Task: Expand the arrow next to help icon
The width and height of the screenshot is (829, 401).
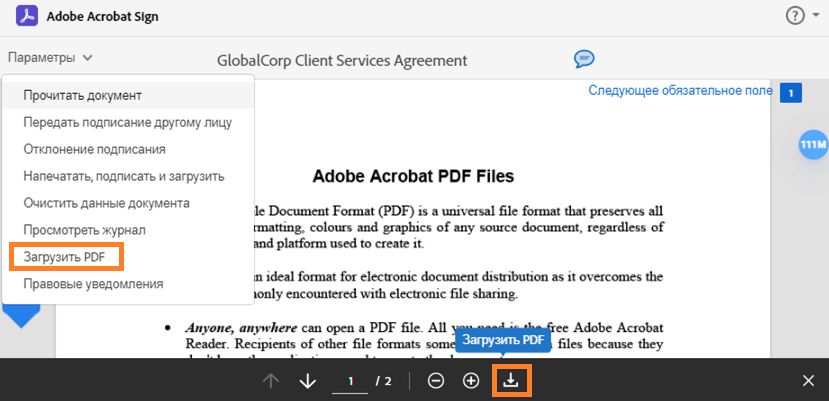Action: click(x=815, y=16)
